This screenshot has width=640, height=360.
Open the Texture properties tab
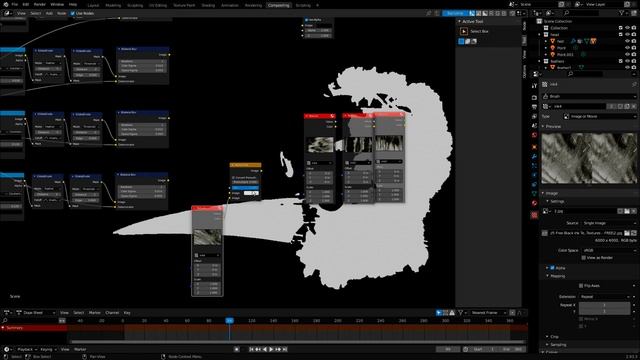pos(534,215)
